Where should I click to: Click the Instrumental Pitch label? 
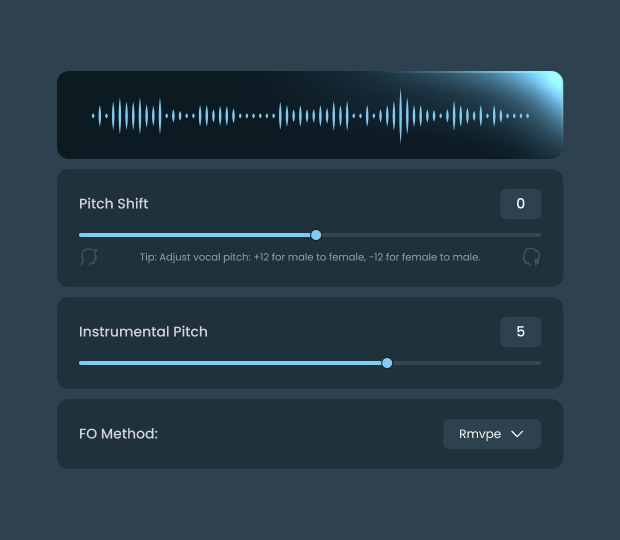pyautogui.click(x=143, y=332)
